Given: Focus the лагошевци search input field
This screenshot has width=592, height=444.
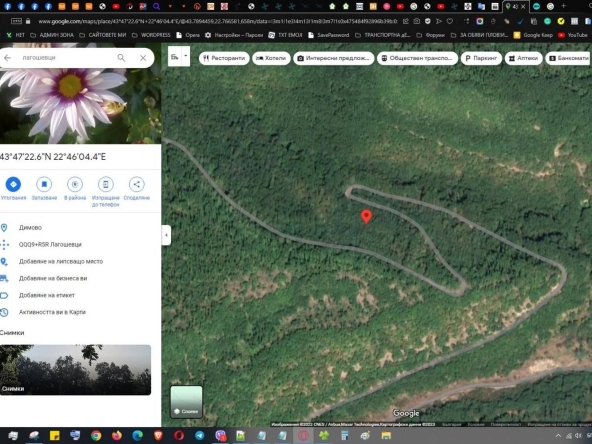Looking at the screenshot, I should tap(66, 58).
